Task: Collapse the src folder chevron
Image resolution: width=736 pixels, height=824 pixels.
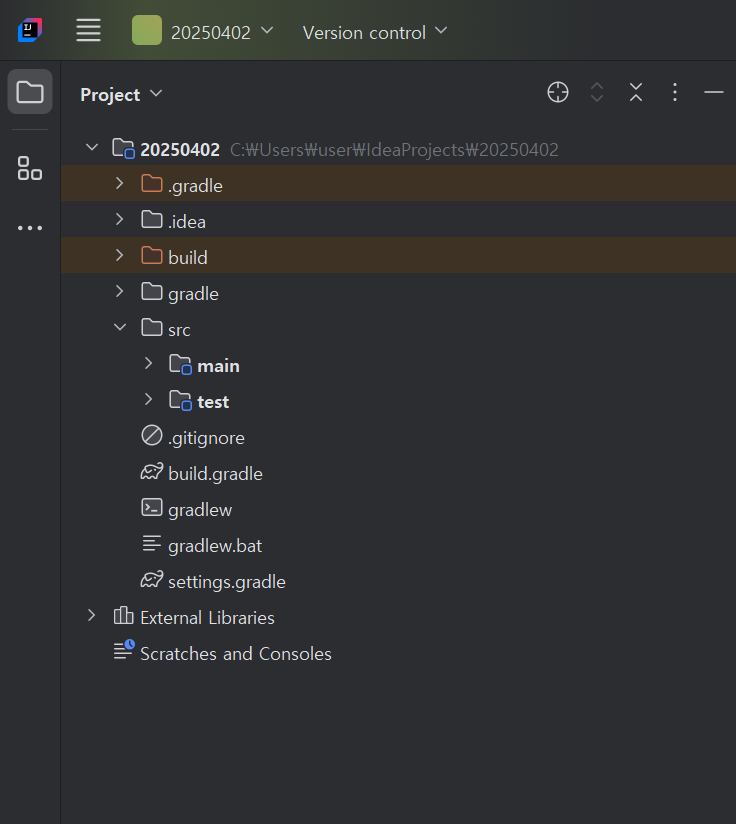Action: (x=120, y=328)
